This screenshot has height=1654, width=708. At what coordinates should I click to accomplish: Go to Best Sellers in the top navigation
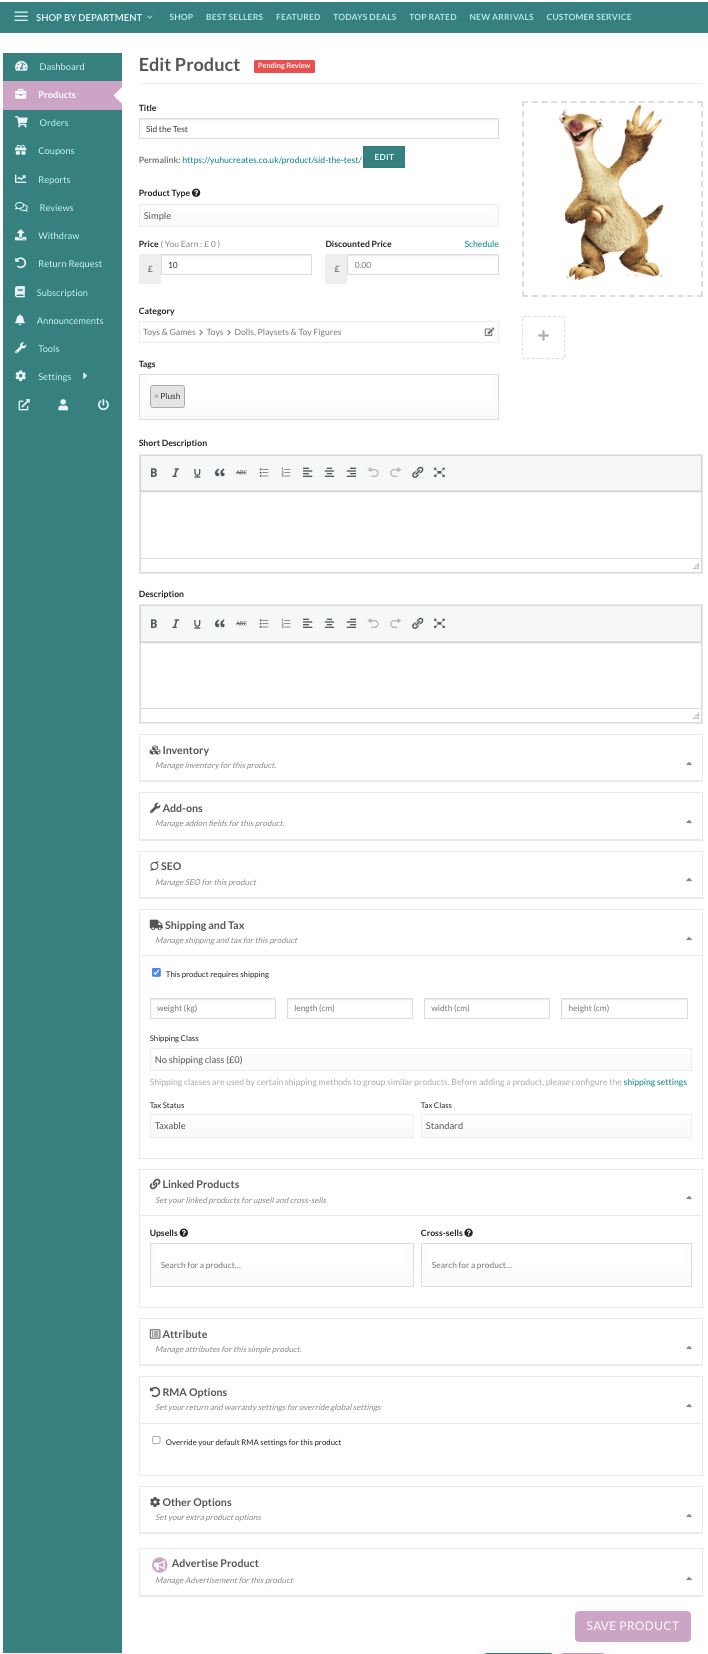pyautogui.click(x=235, y=17)
